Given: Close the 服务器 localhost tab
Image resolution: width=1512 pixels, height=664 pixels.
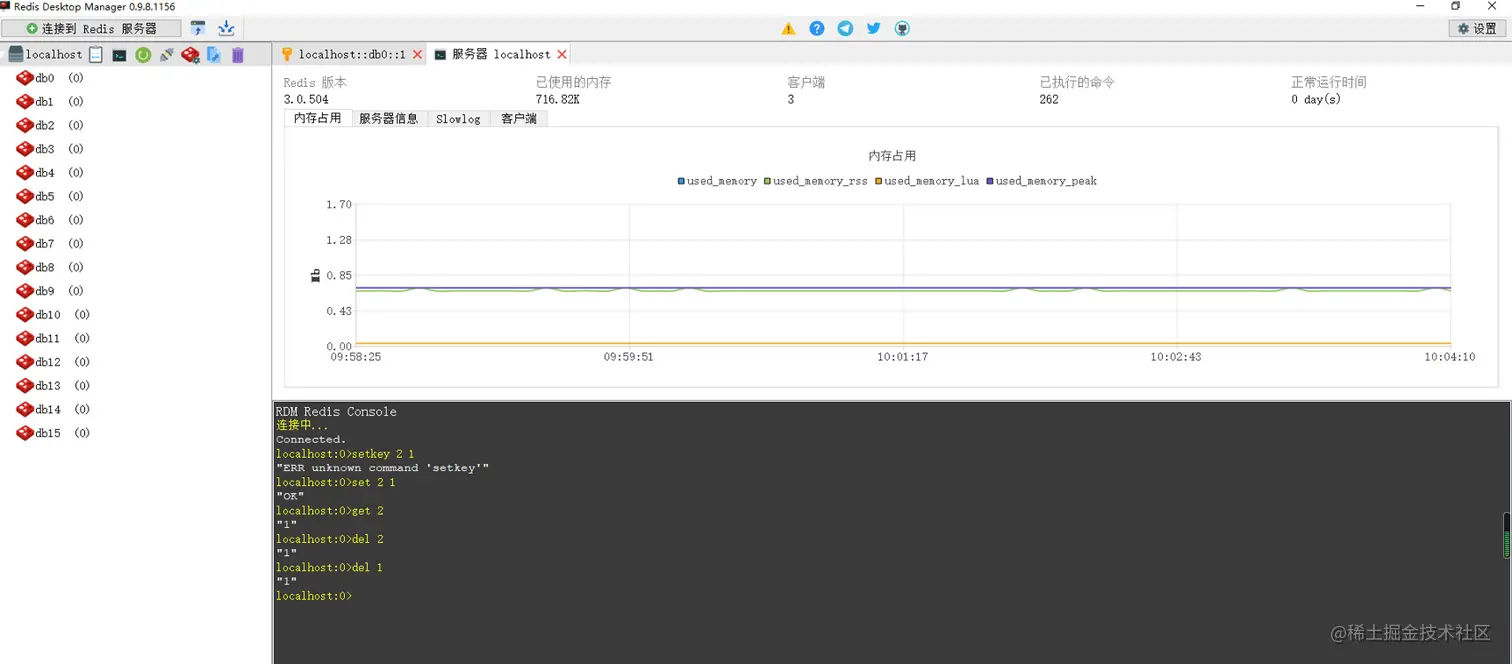Looking at the screenshot, I should 562,55.
